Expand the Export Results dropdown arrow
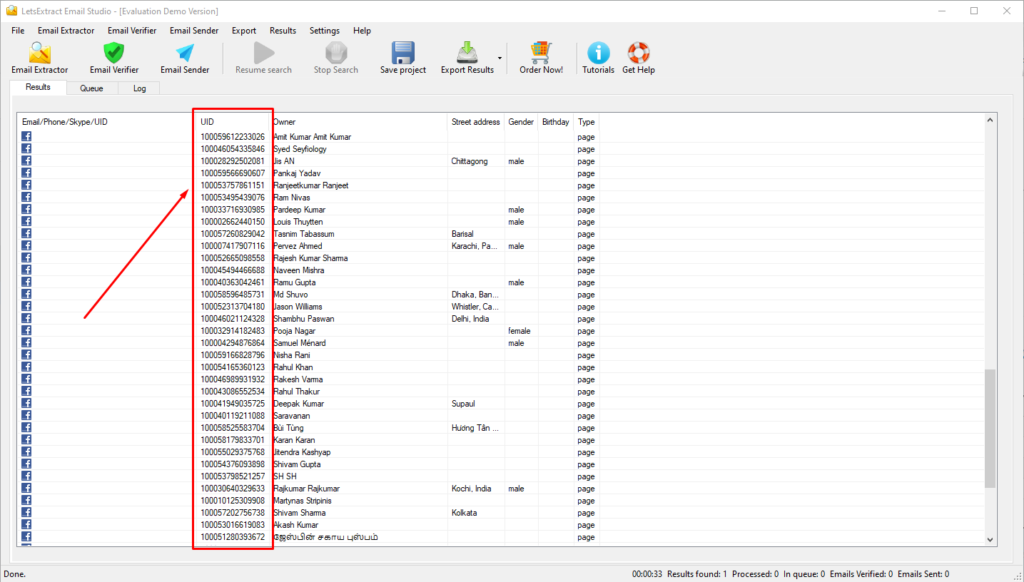 point(500,58)
